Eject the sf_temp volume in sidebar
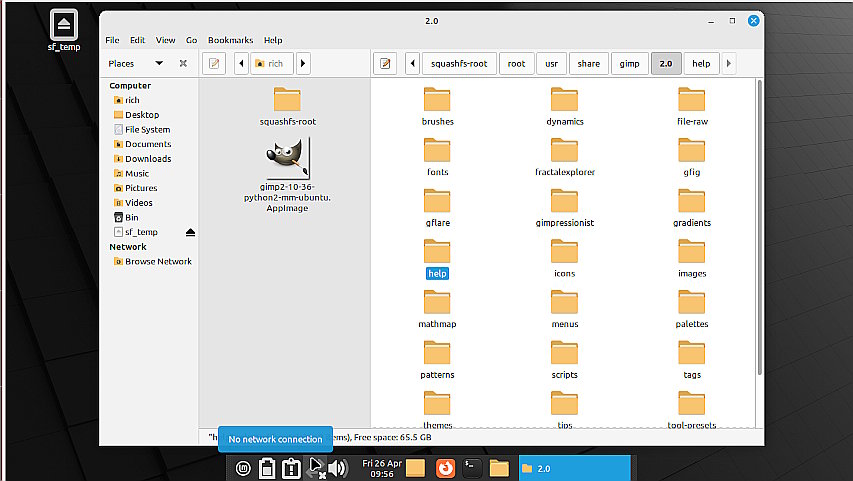Viewport: 853px width, 481px height. pos(190,232)
